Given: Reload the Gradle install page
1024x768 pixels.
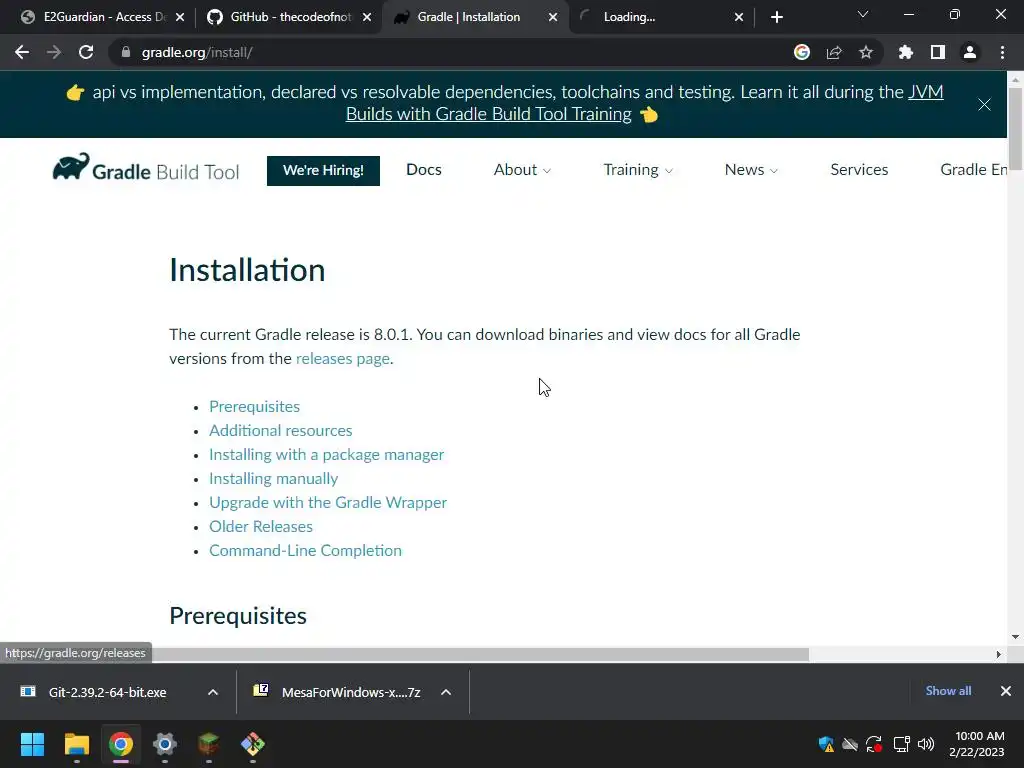Looking at the screenshot, I should click(x=86, y=52).
